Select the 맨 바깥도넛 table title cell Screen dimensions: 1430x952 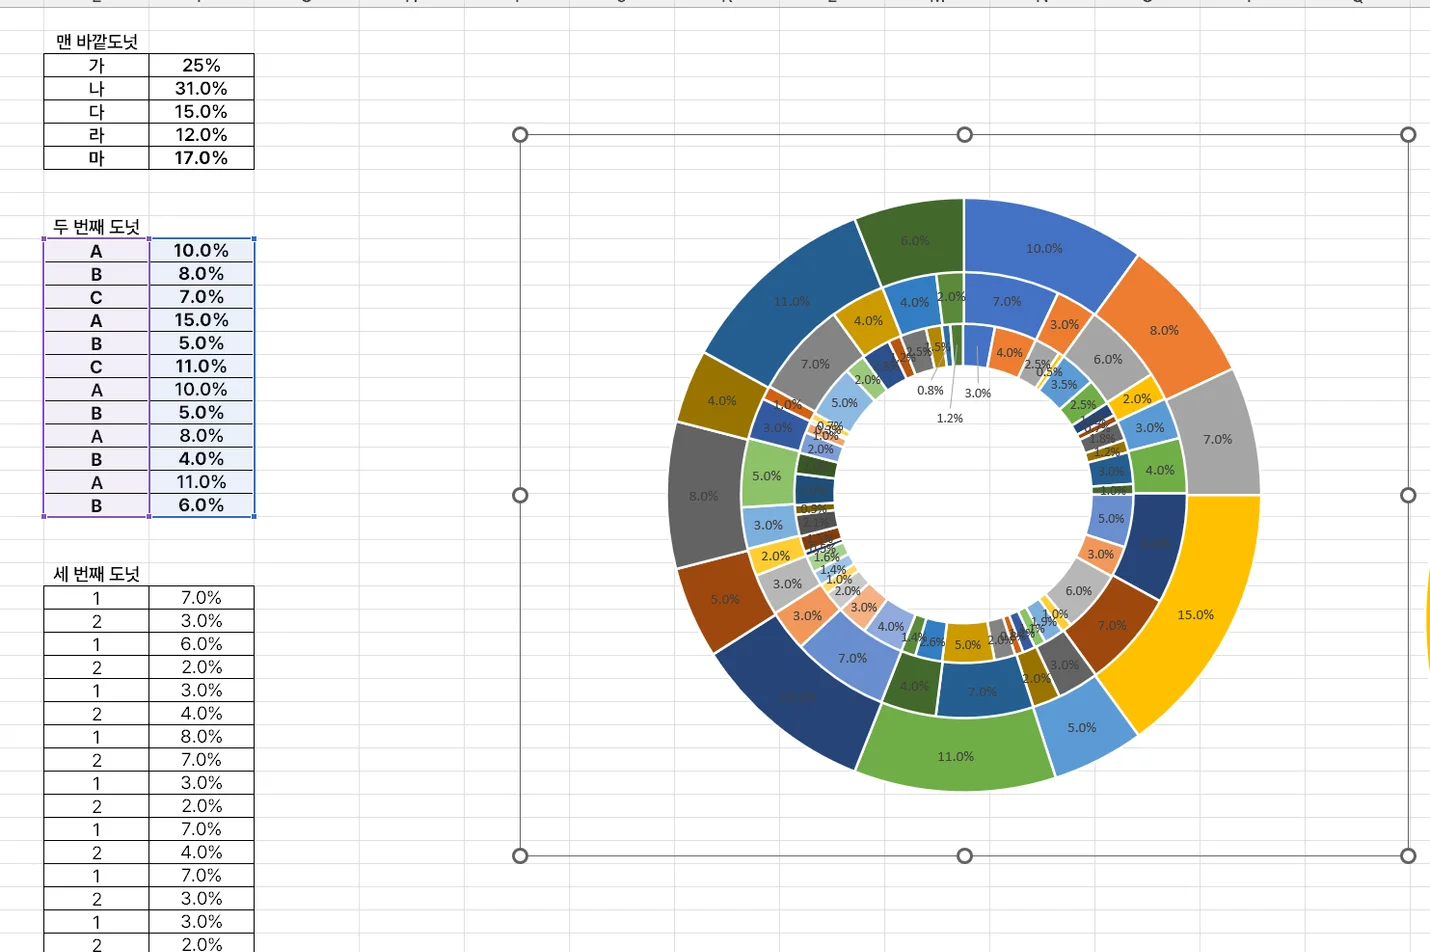coord(97,41)
